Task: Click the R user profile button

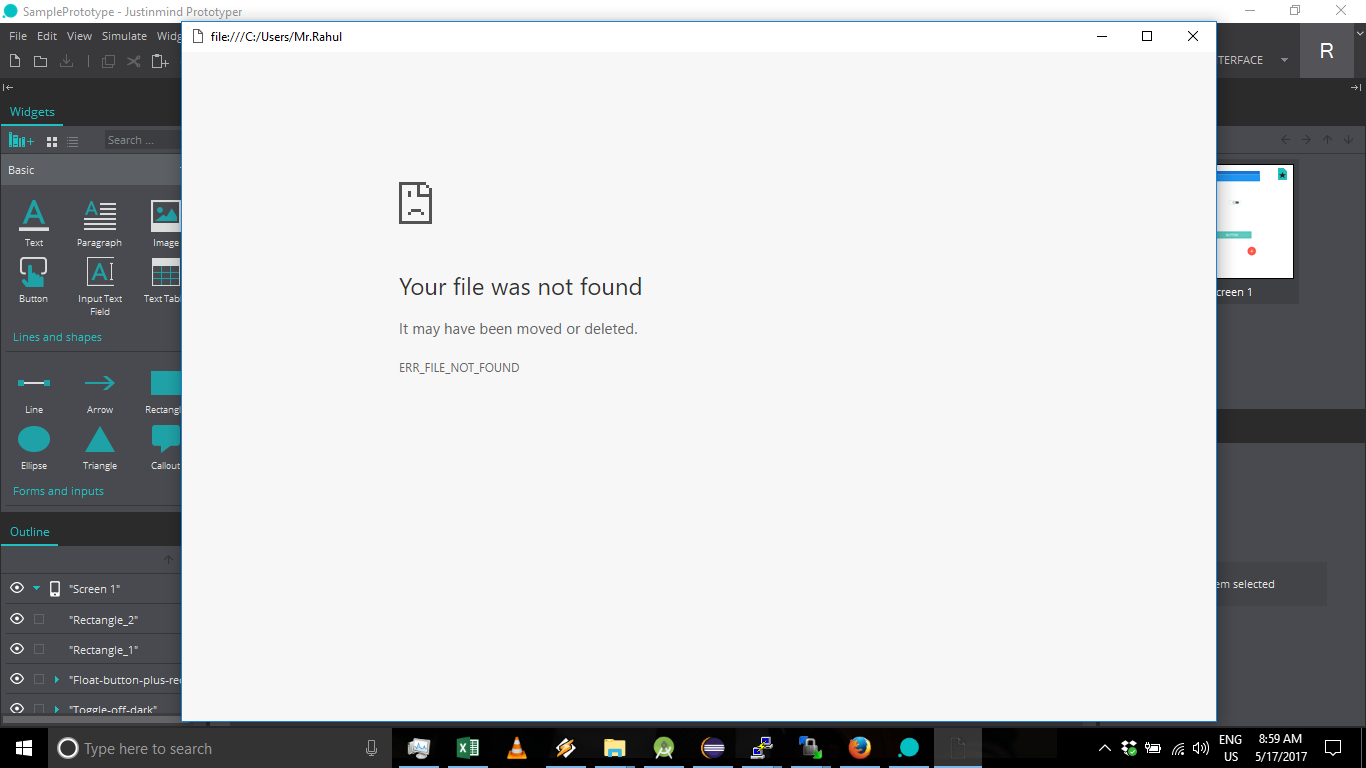Action: click(1326, 52)
